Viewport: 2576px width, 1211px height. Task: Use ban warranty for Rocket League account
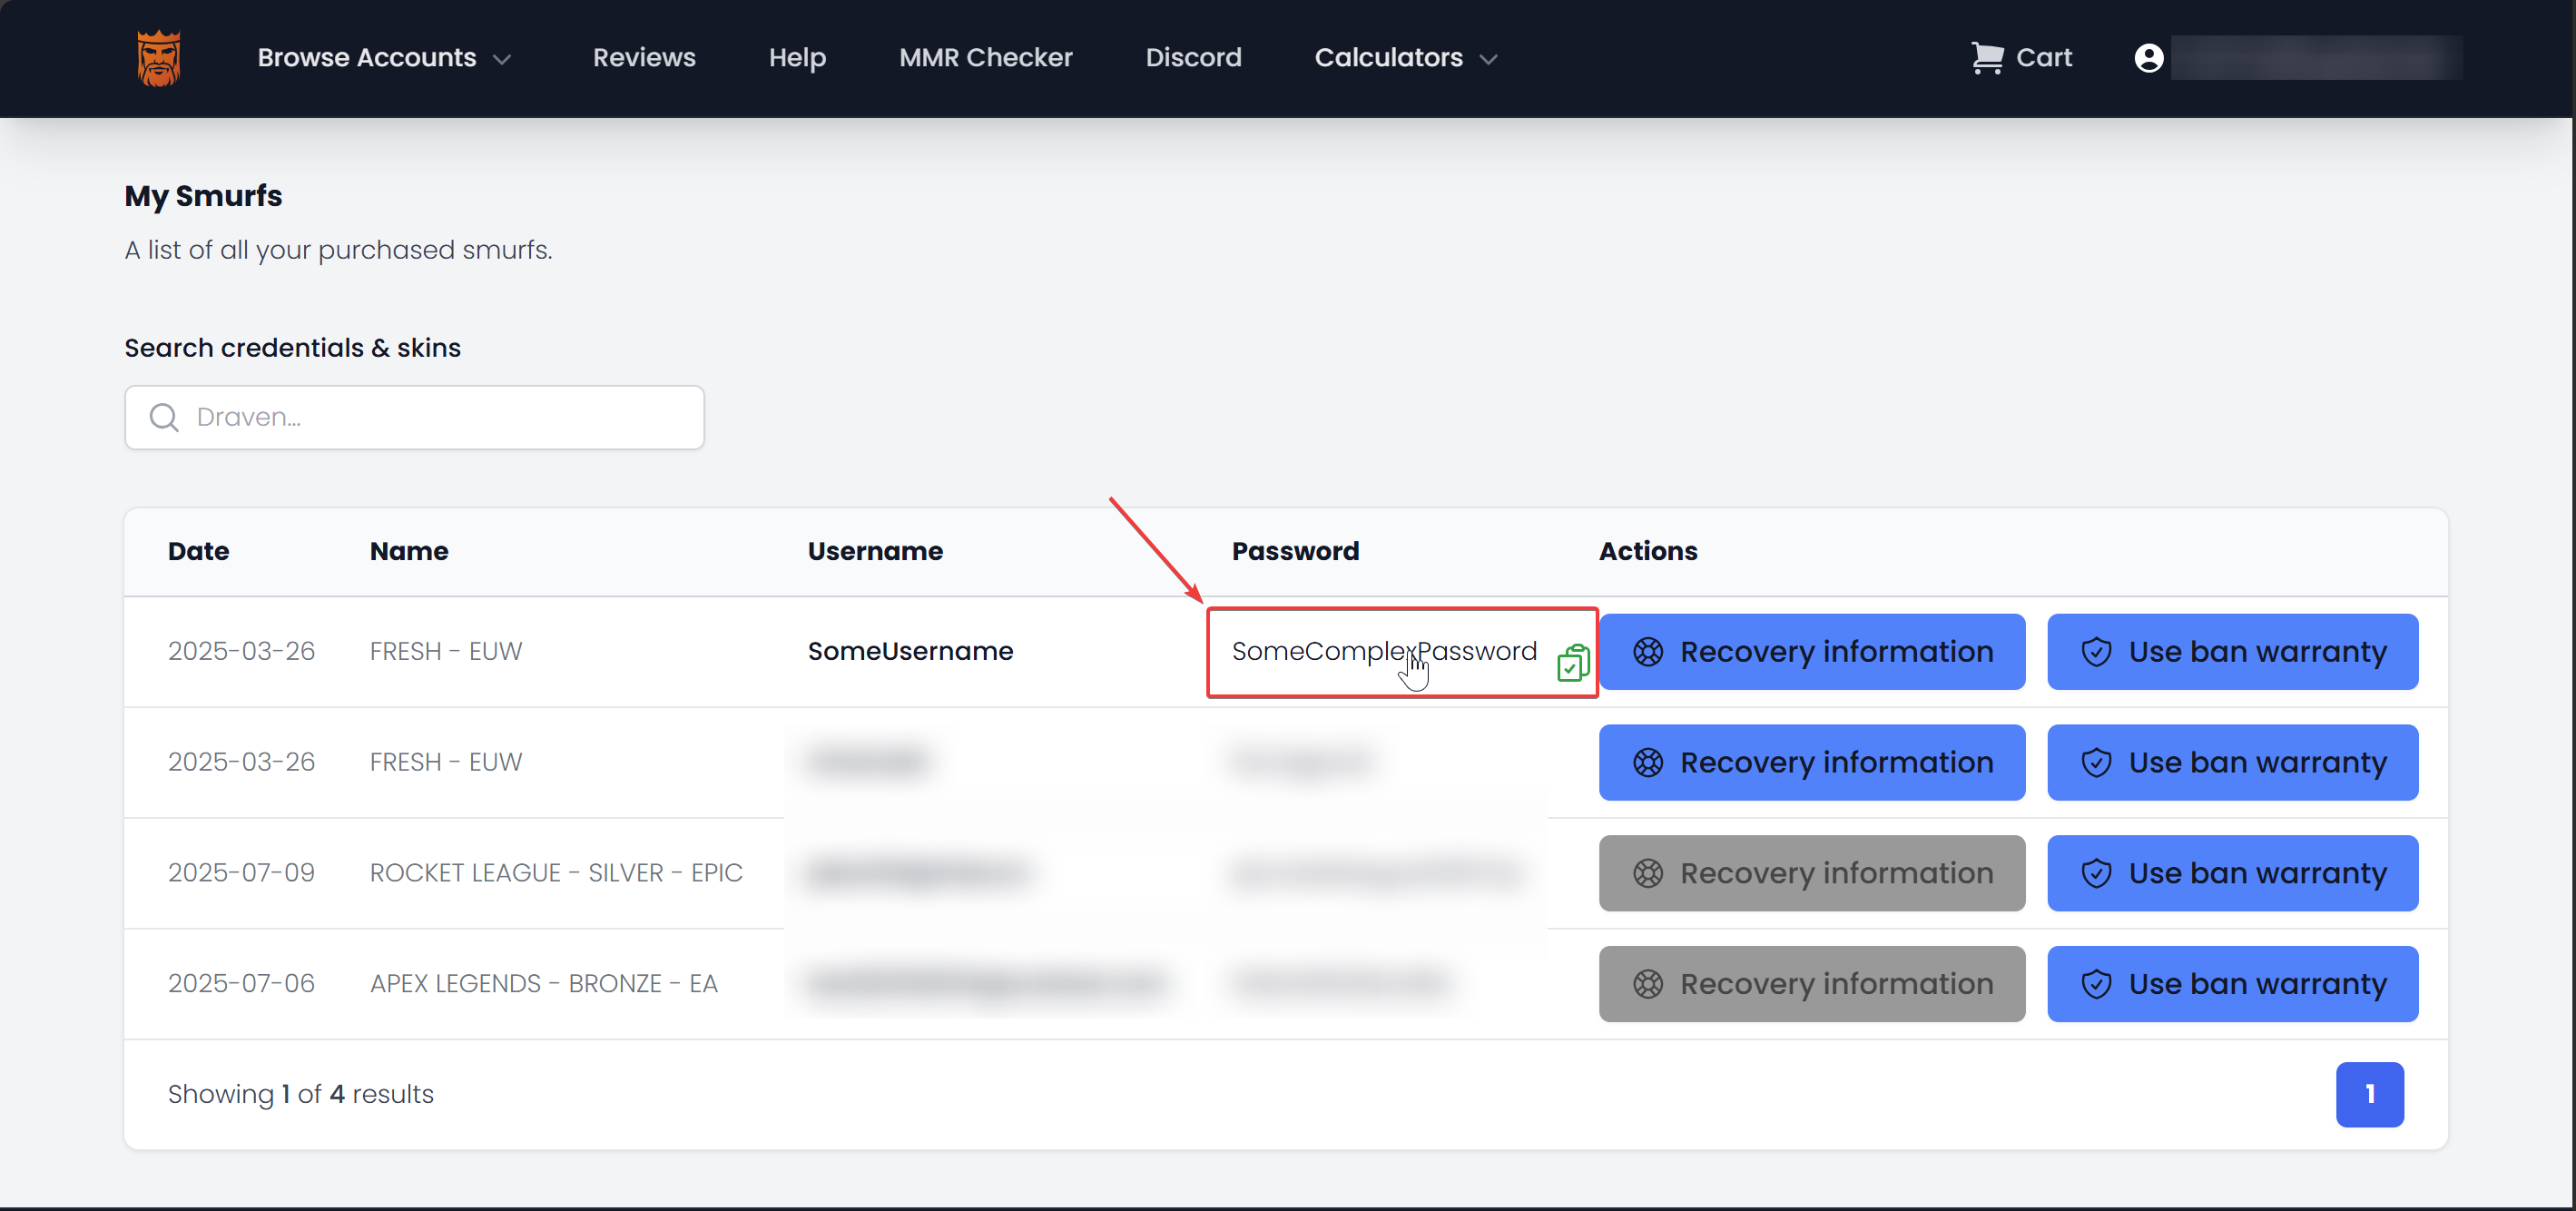pyautogui.click(x=2232, y=873)
